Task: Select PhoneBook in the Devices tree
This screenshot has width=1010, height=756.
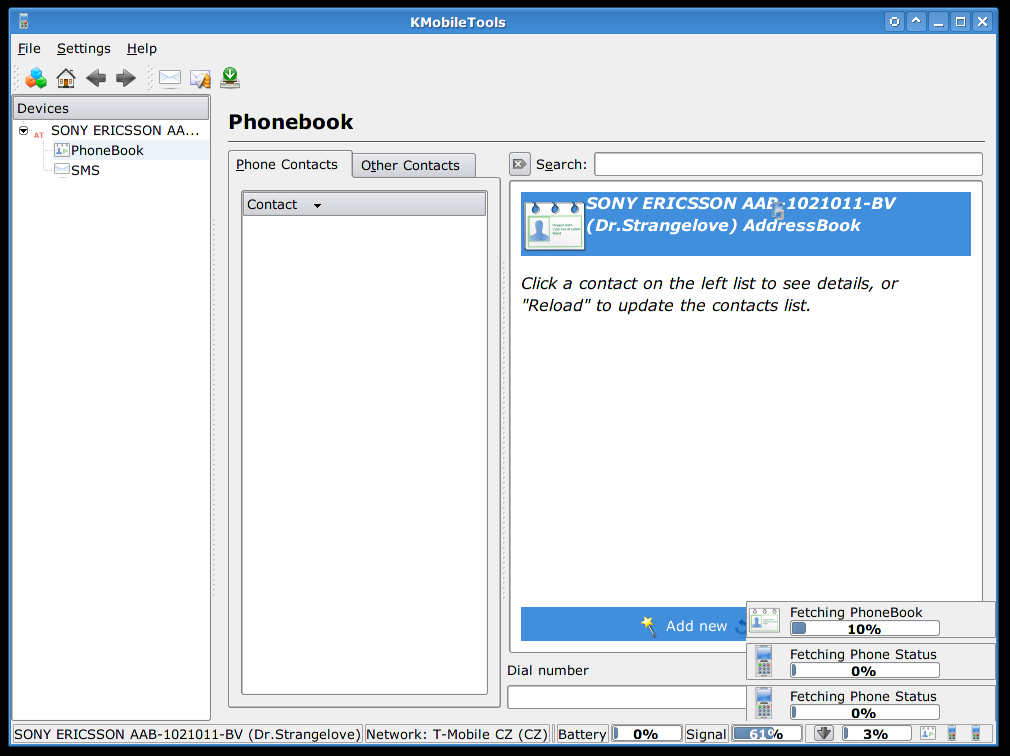Action: pyautogui.click(x=107, y=151)
